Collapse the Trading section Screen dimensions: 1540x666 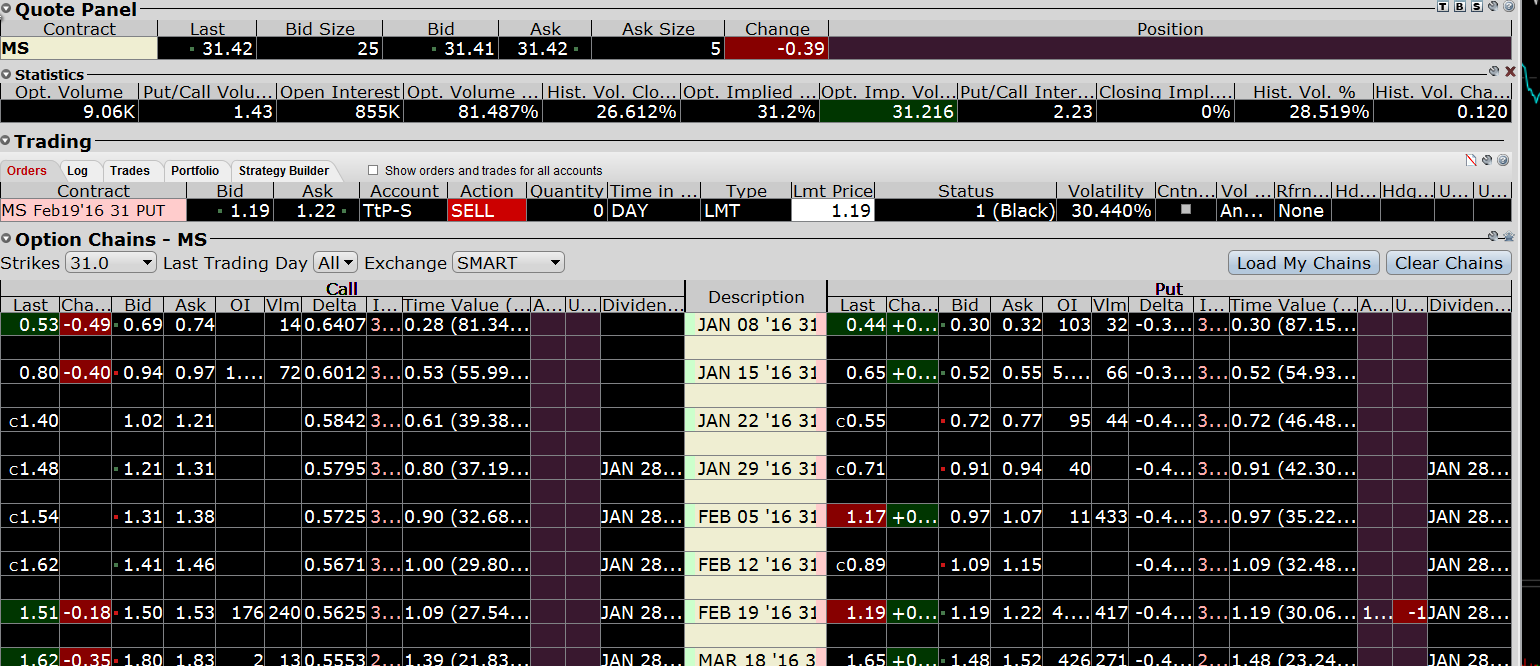click(x=7, y=142)
